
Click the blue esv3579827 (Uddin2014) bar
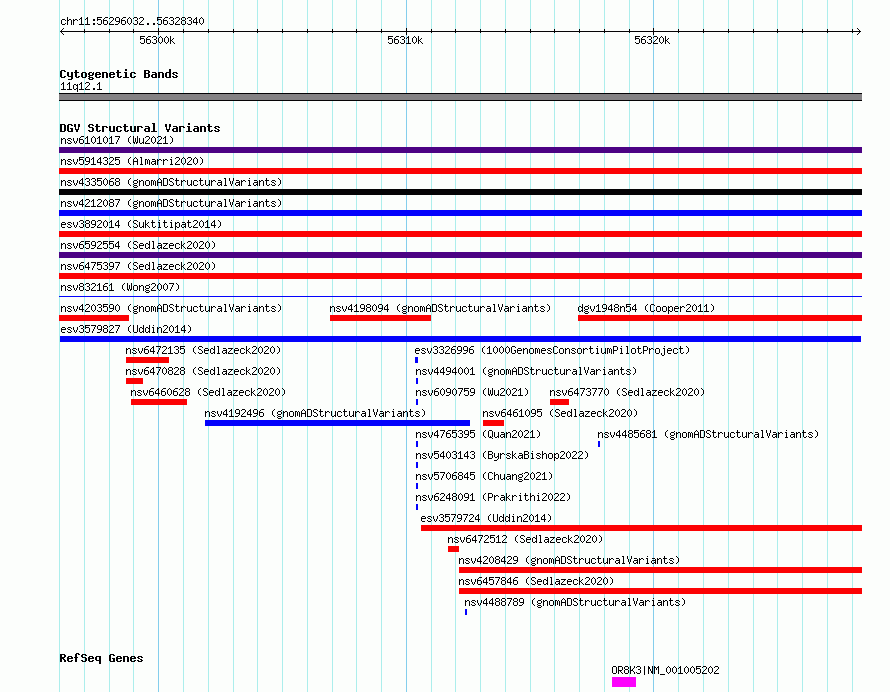[460, 339]
